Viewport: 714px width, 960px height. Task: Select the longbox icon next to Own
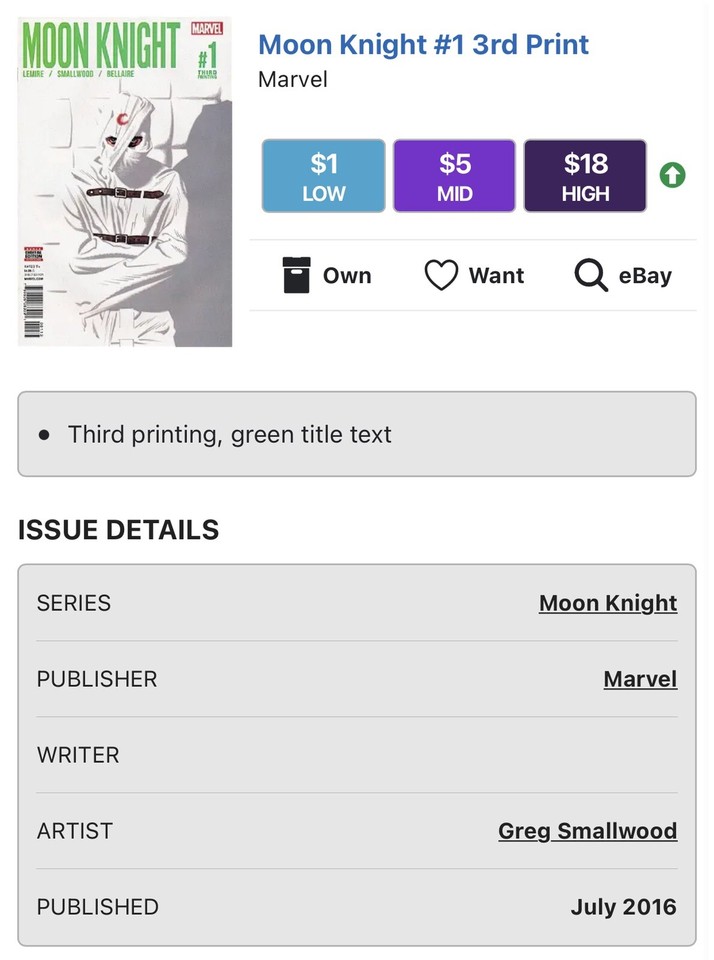point(291,275)
